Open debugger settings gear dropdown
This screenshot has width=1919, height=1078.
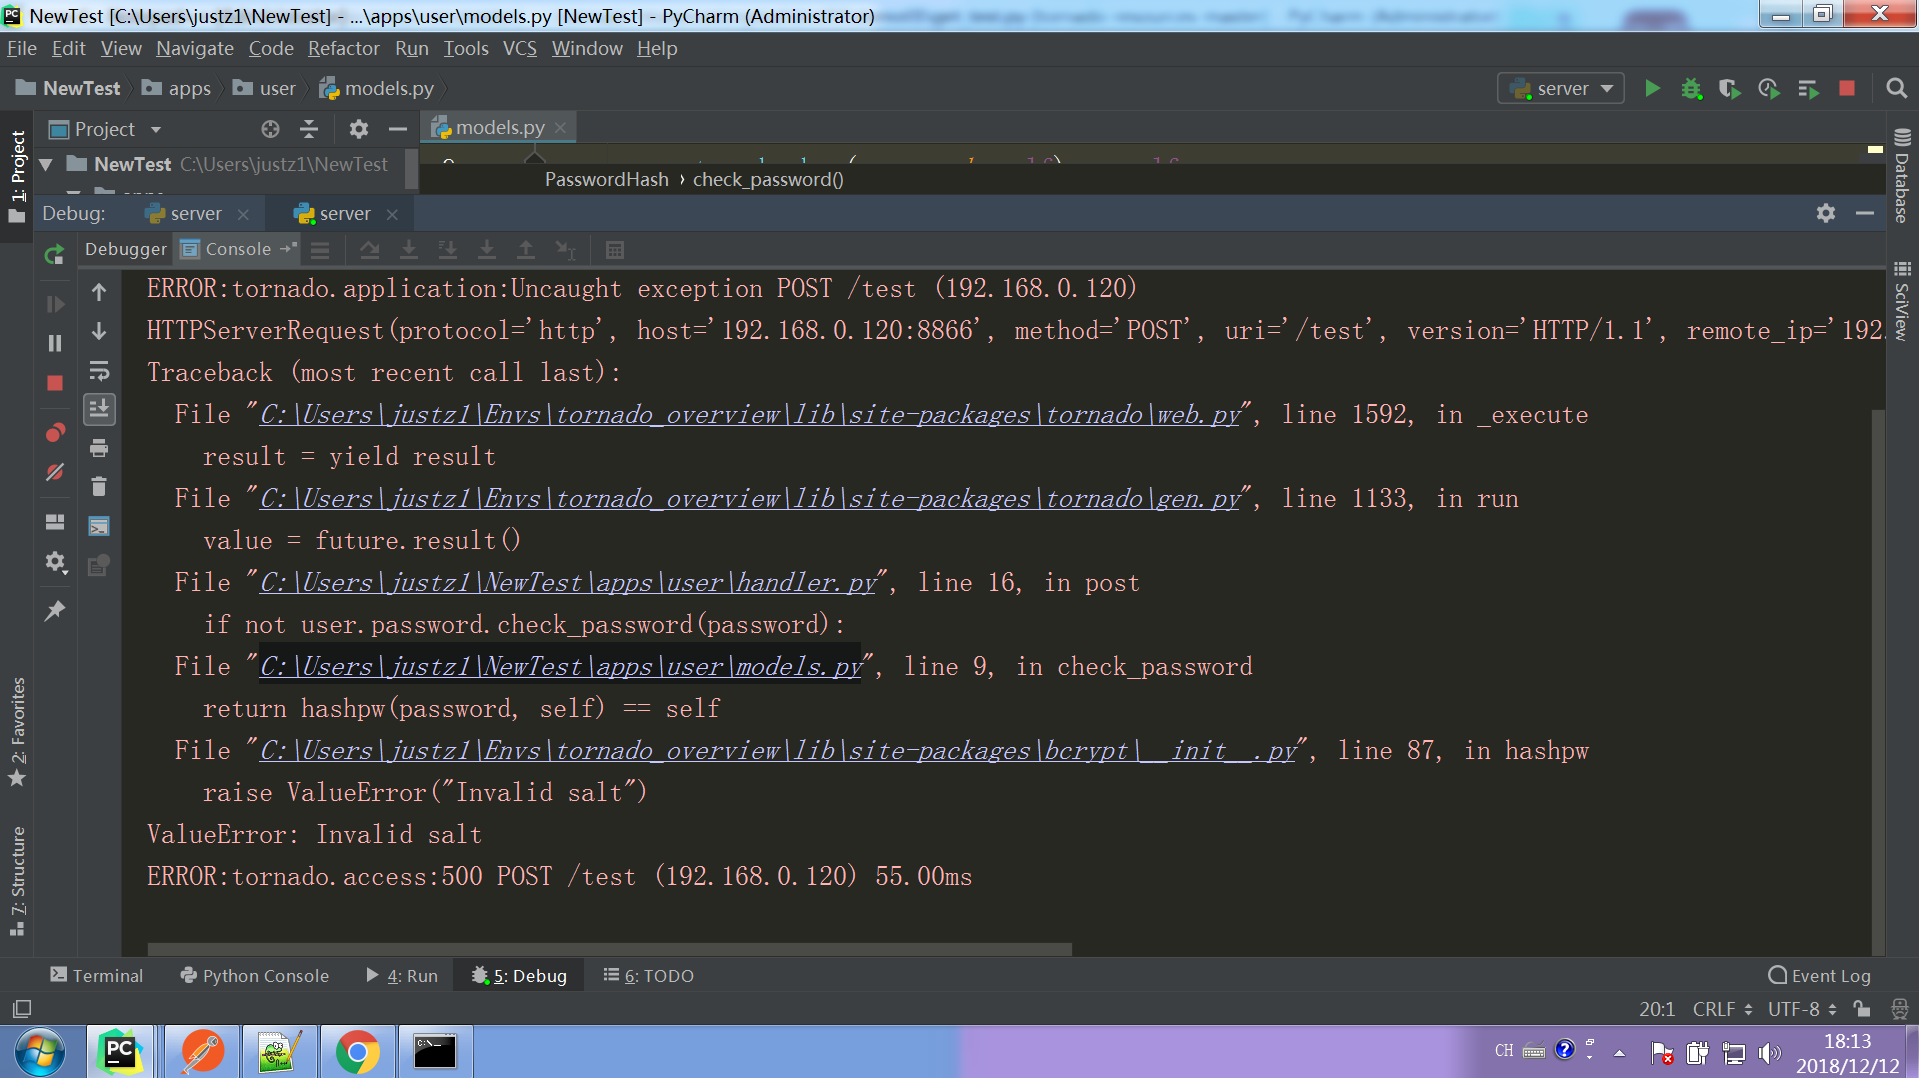pyautogui.click(x=55, y=563)
